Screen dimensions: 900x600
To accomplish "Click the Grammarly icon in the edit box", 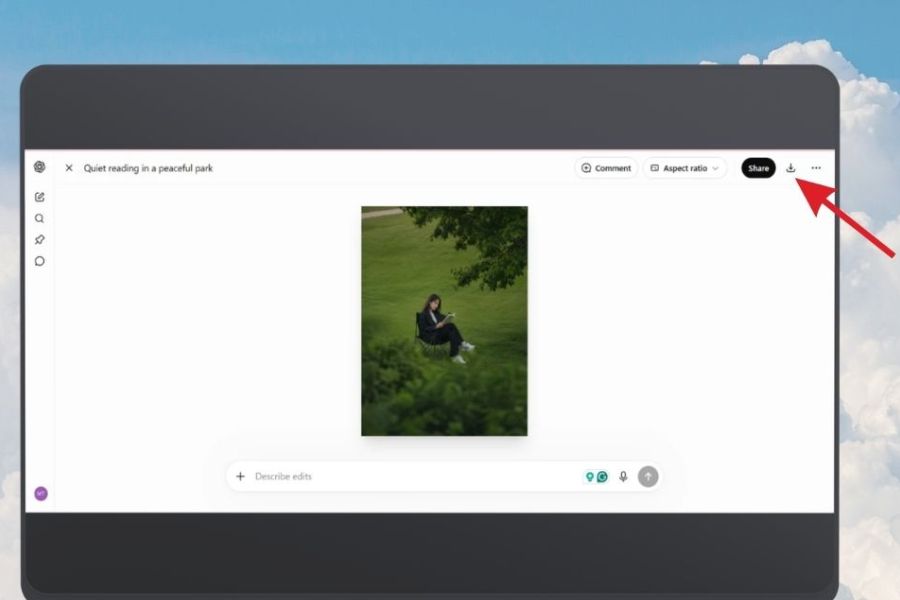I will pos(602,477).
